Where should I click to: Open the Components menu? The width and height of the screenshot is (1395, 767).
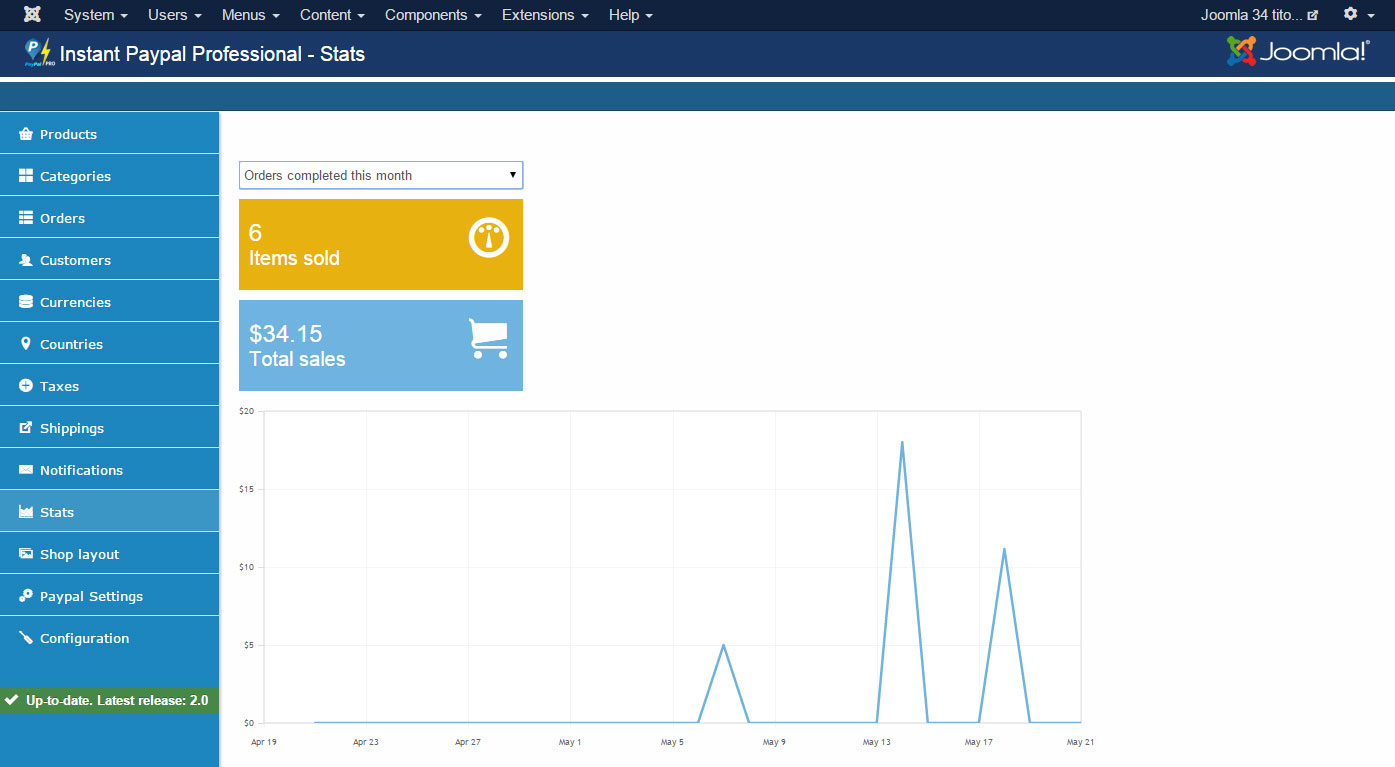433,15
